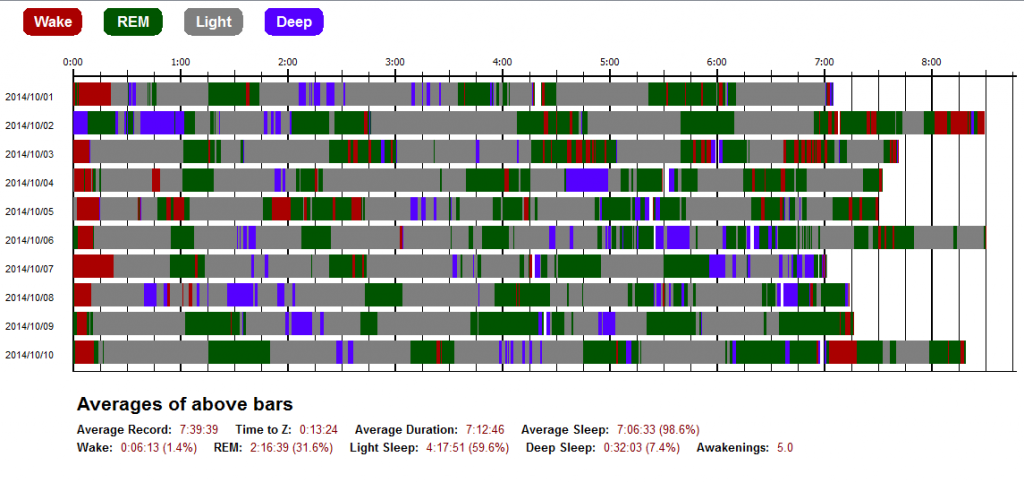Click the purple Deep legend button
1024x482 pixels.
[294, 22]
